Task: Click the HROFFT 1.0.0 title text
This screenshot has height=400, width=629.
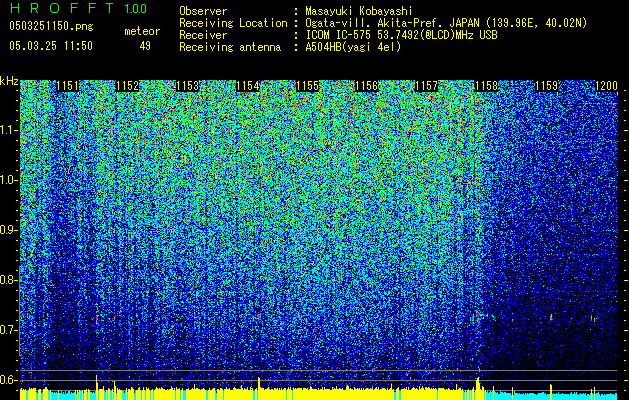Action: [x=78, y=8]
